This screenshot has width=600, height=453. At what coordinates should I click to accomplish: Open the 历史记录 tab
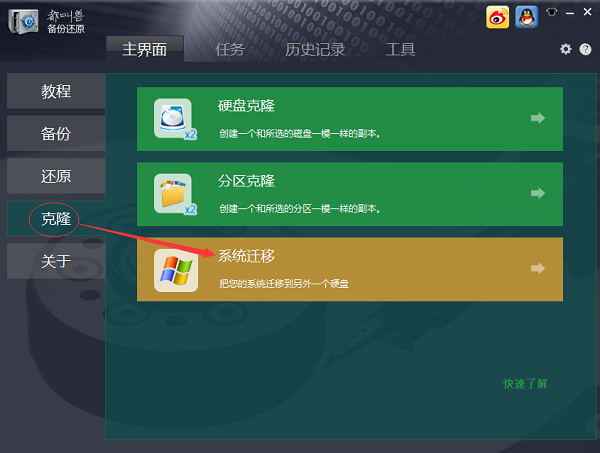click(x=315, y=49)
